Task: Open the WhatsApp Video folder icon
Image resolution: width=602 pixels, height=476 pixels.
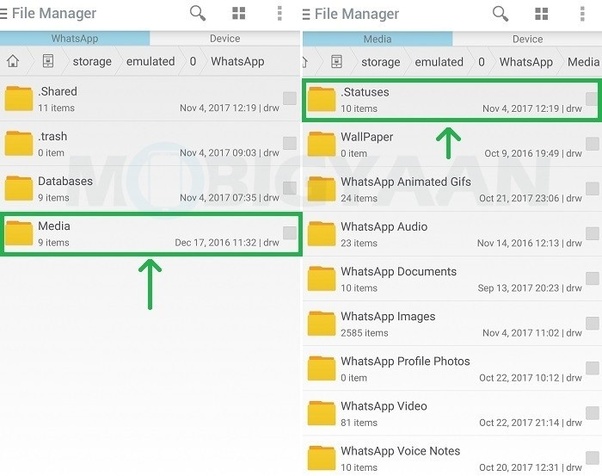Action: tap(322, 413)
